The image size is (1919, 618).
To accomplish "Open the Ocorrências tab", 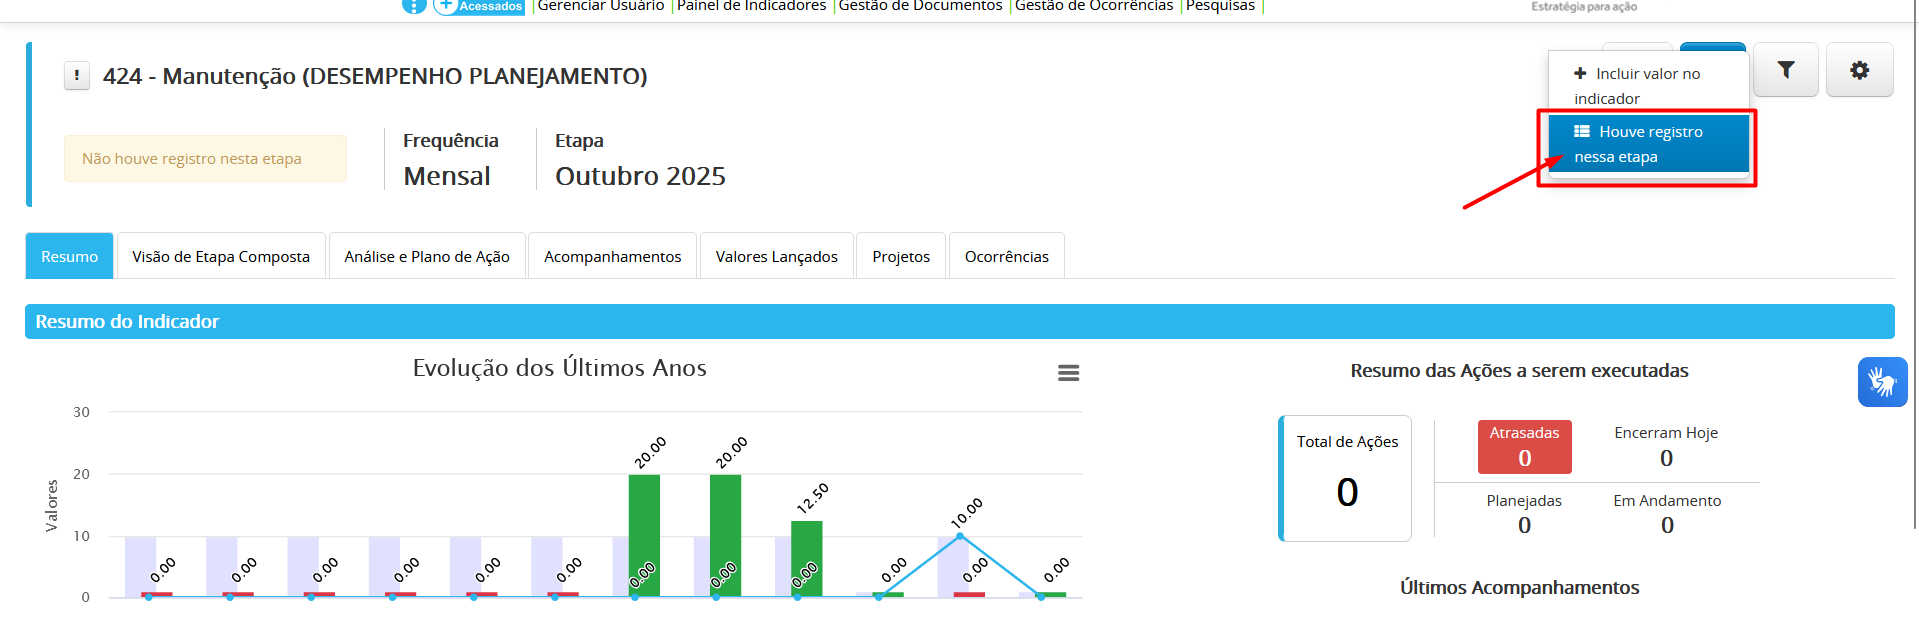I will (1006, 257).
